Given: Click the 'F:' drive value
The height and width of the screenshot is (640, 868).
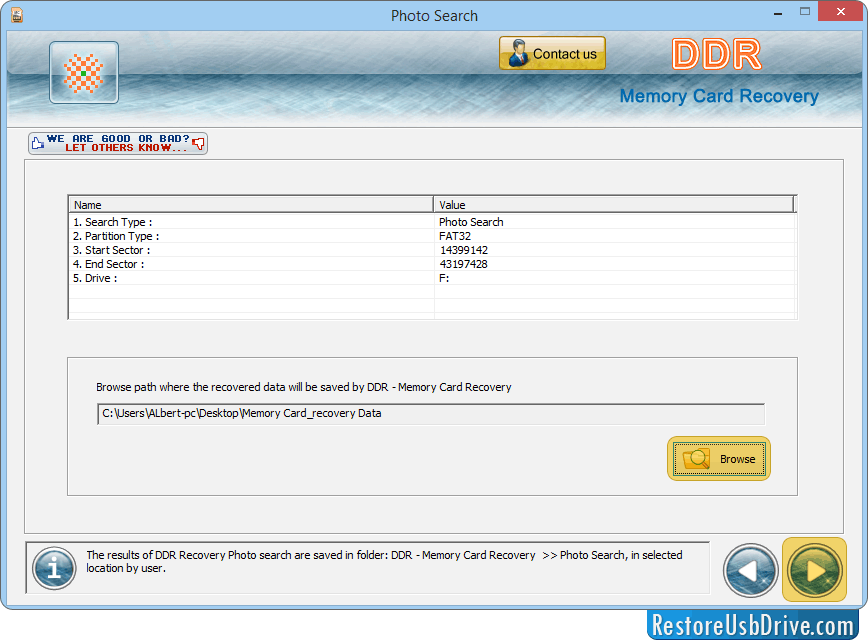Looking at the screenshot, I should pos(444,278).
